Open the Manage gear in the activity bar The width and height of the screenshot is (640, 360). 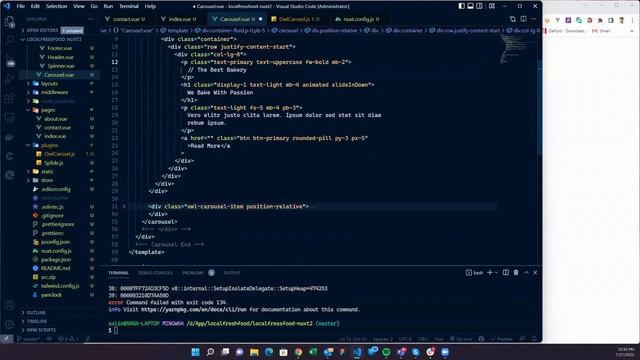(x=9, y=324)
